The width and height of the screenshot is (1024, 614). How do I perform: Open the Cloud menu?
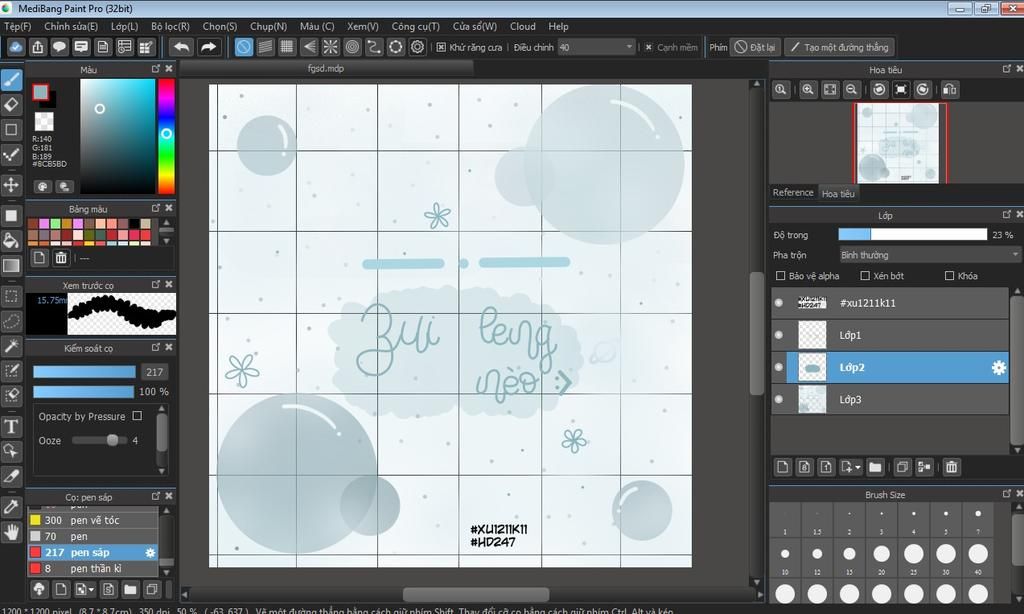(522, 26)
